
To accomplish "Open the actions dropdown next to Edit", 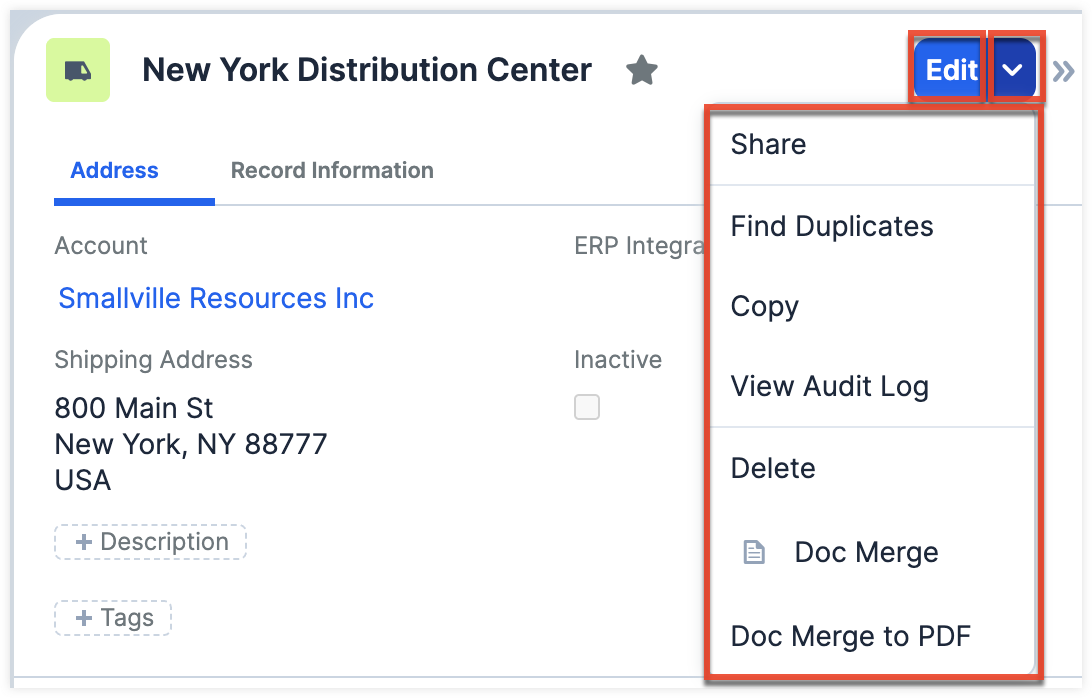I will coord(1013,69).
